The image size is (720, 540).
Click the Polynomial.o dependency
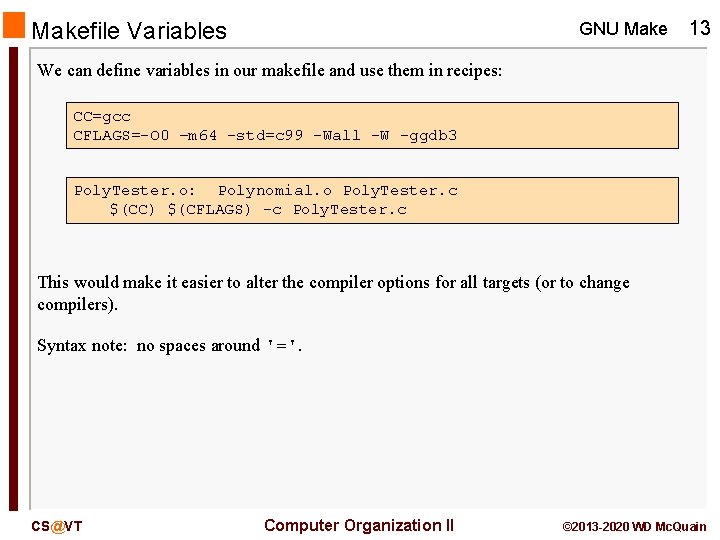pos(275,191)
